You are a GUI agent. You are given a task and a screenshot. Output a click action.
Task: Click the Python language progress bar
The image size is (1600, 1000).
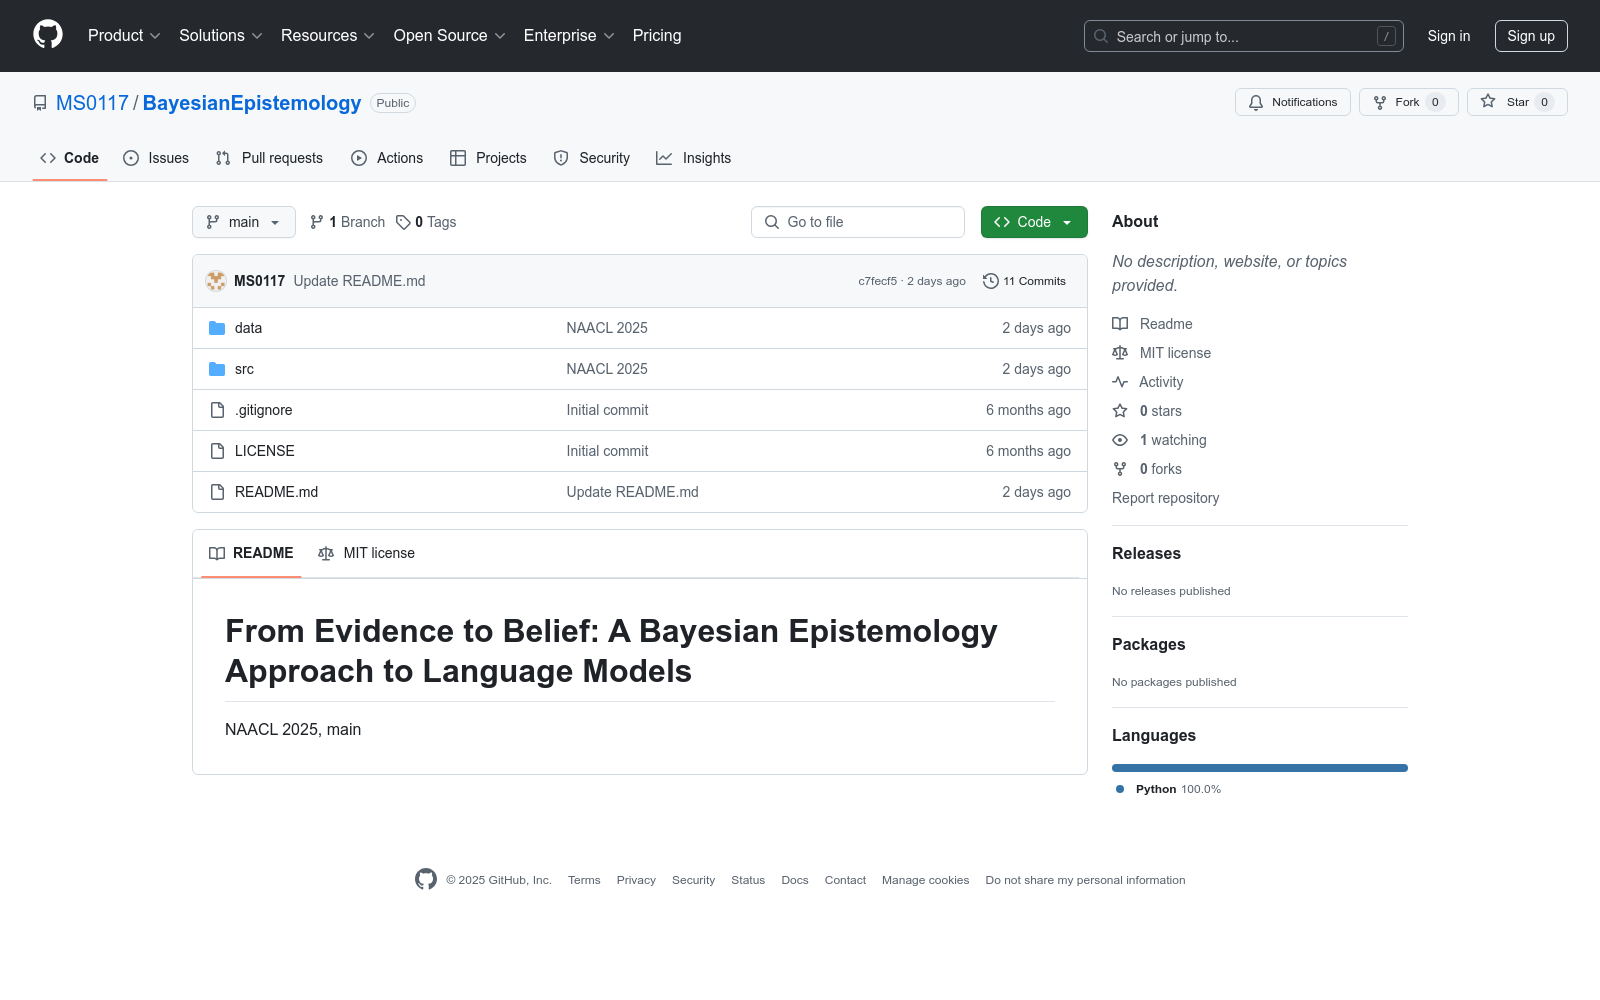click(x=1260, y=768)
